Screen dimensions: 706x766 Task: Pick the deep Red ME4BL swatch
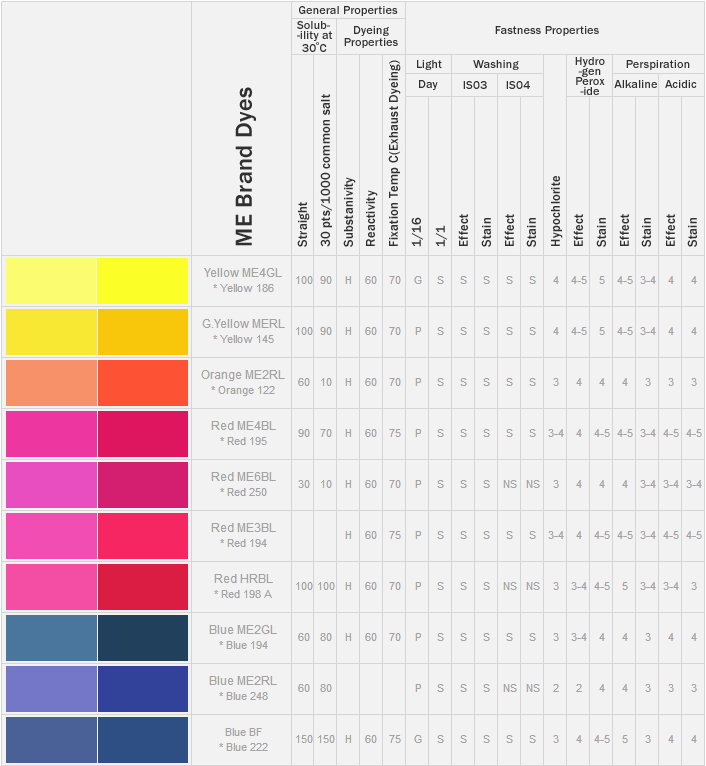click(143, 434)
